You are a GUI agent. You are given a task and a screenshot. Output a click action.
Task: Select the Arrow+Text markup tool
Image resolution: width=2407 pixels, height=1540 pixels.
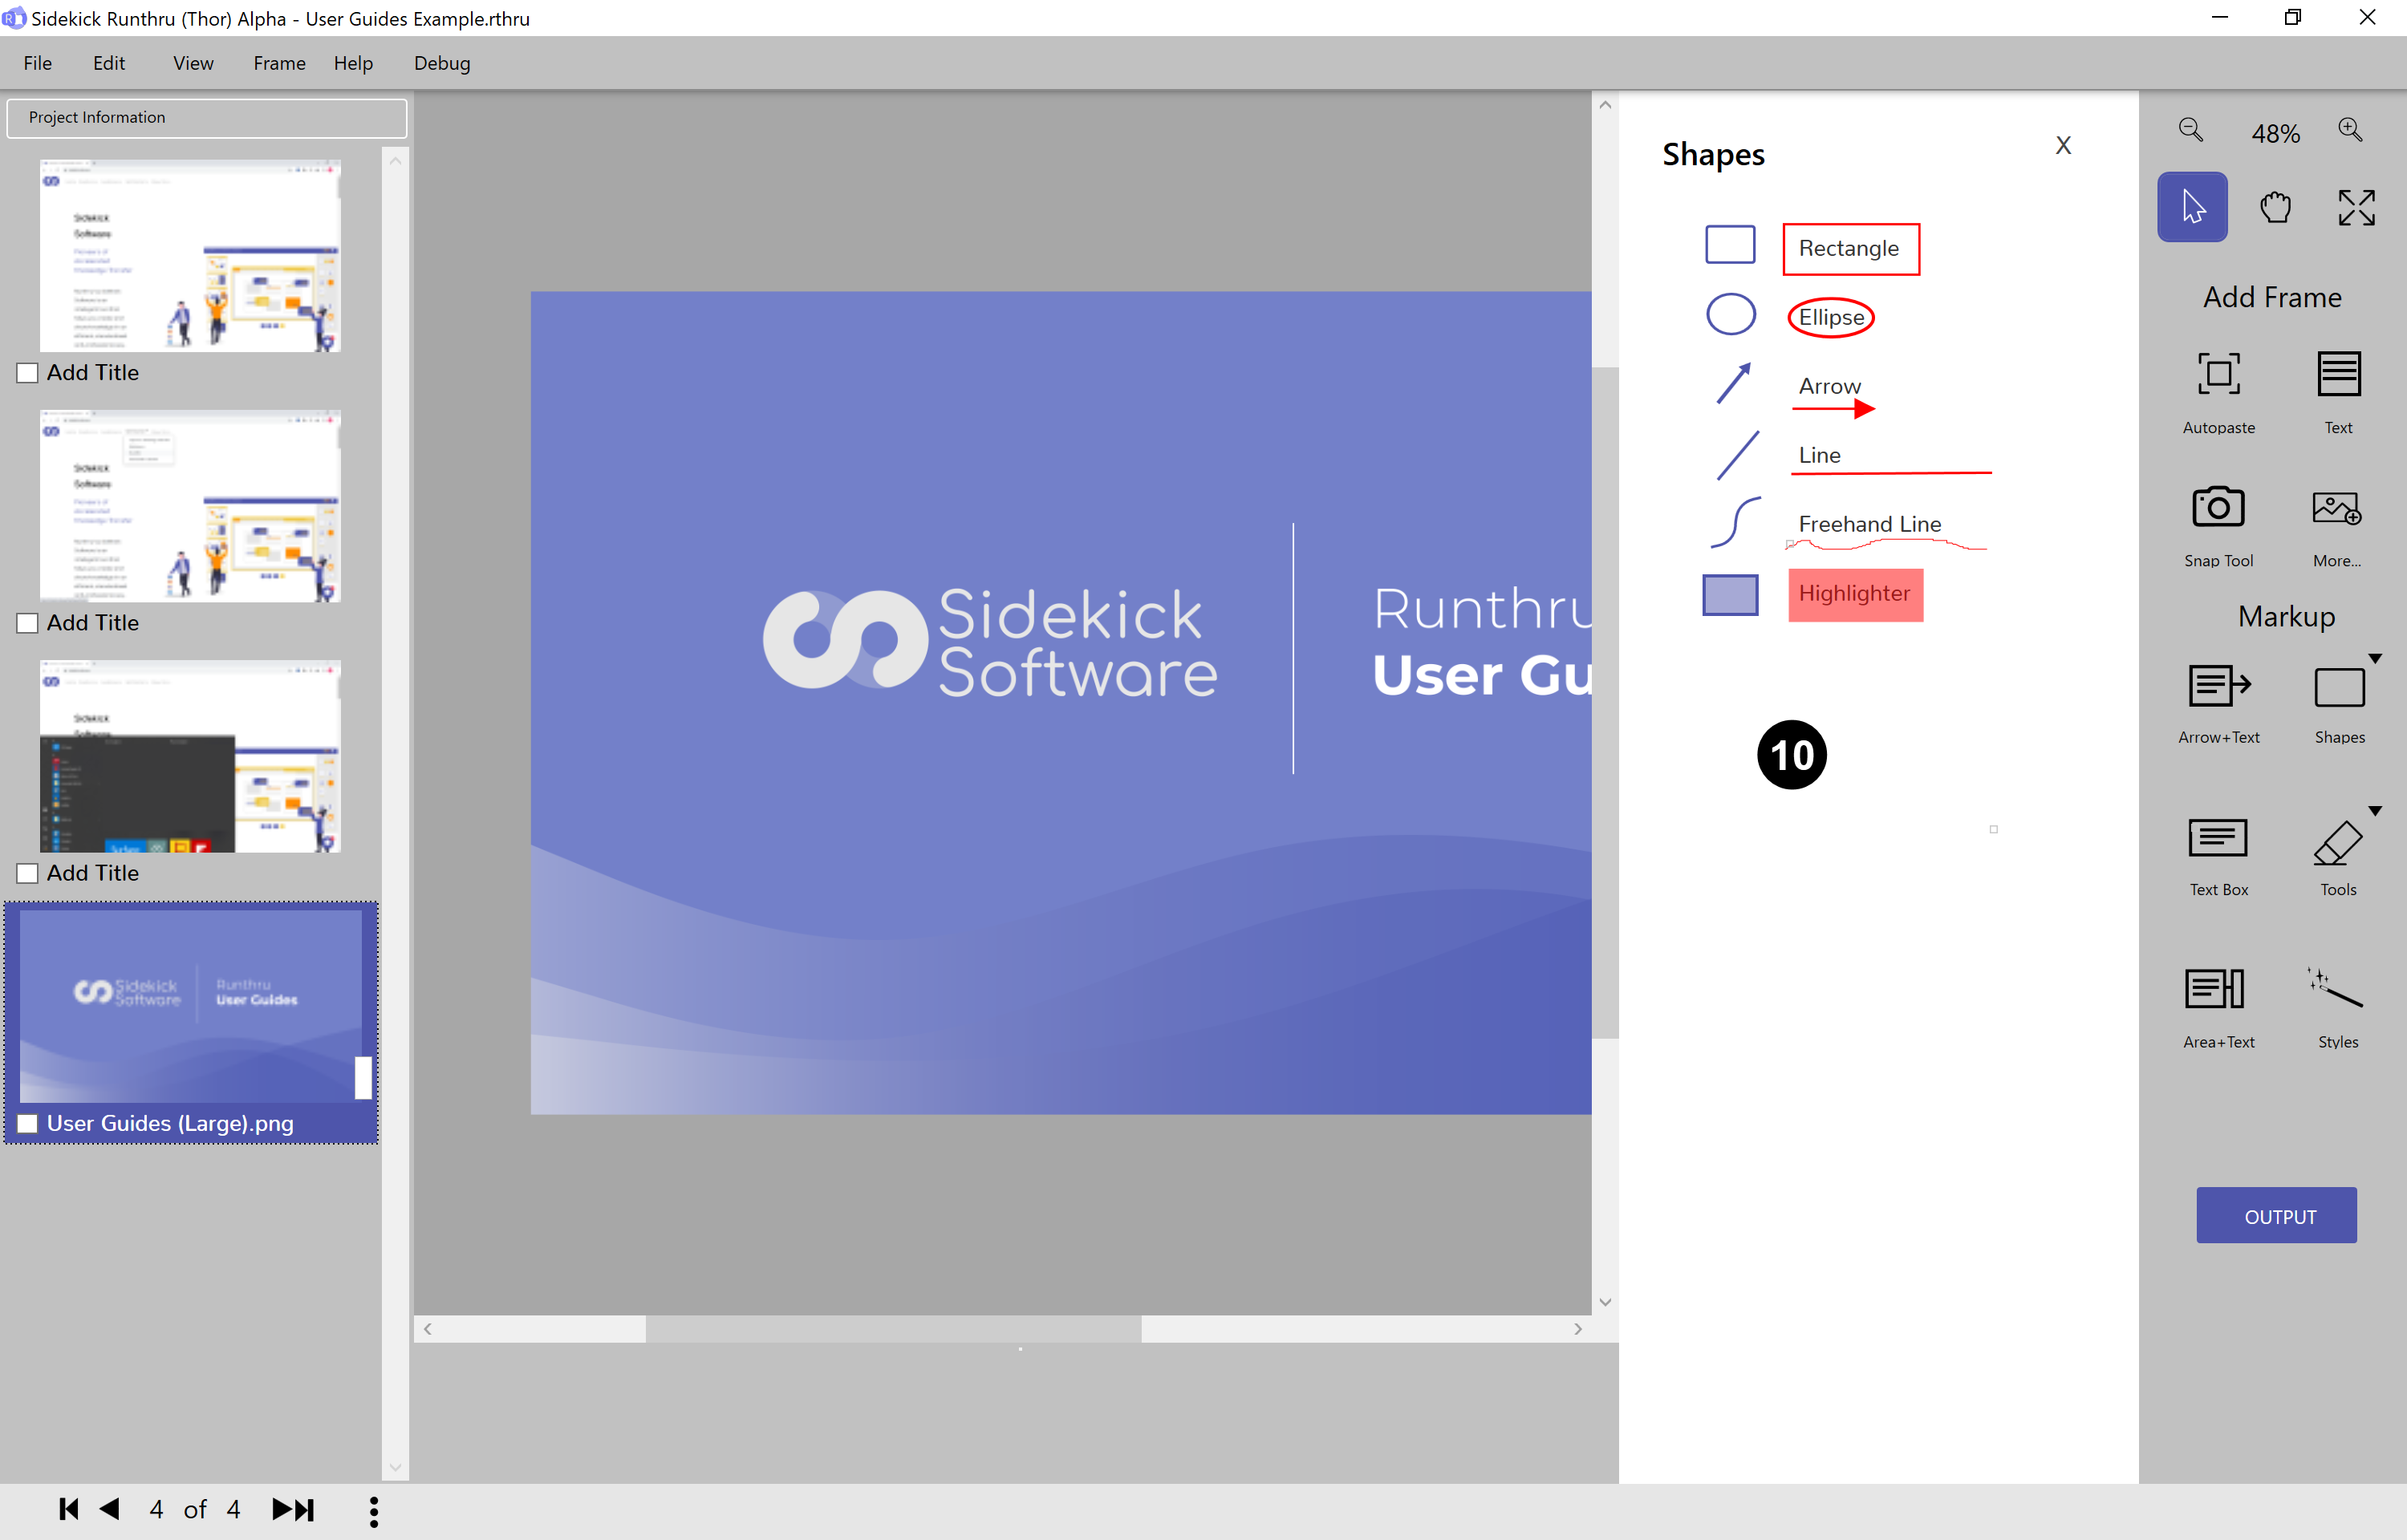pyautogui.click(x=2218, y=703)
